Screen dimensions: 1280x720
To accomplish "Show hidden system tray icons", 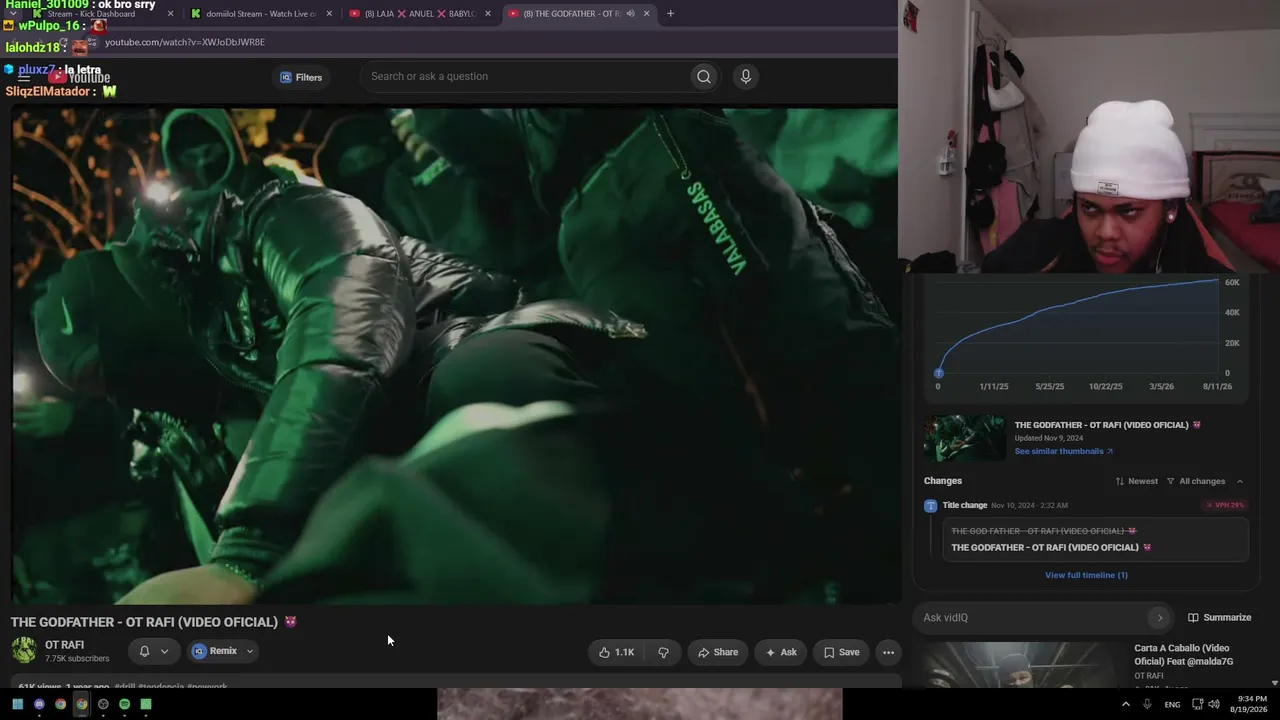I will [x=1126, y=704].
